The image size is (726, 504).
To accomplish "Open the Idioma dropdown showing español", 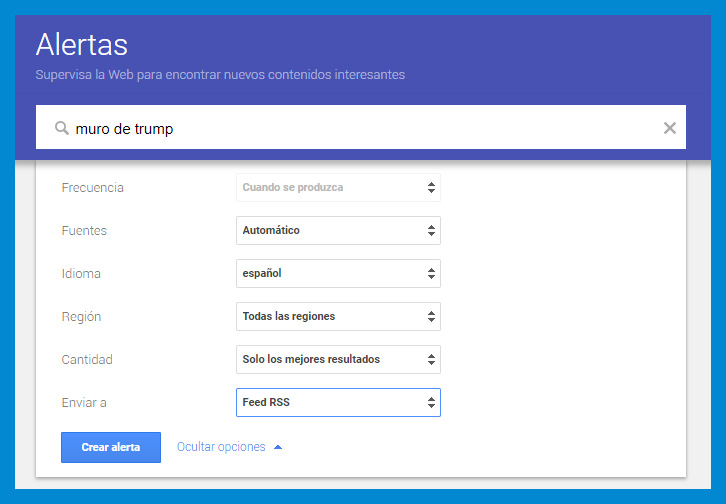I will (338, 274).
